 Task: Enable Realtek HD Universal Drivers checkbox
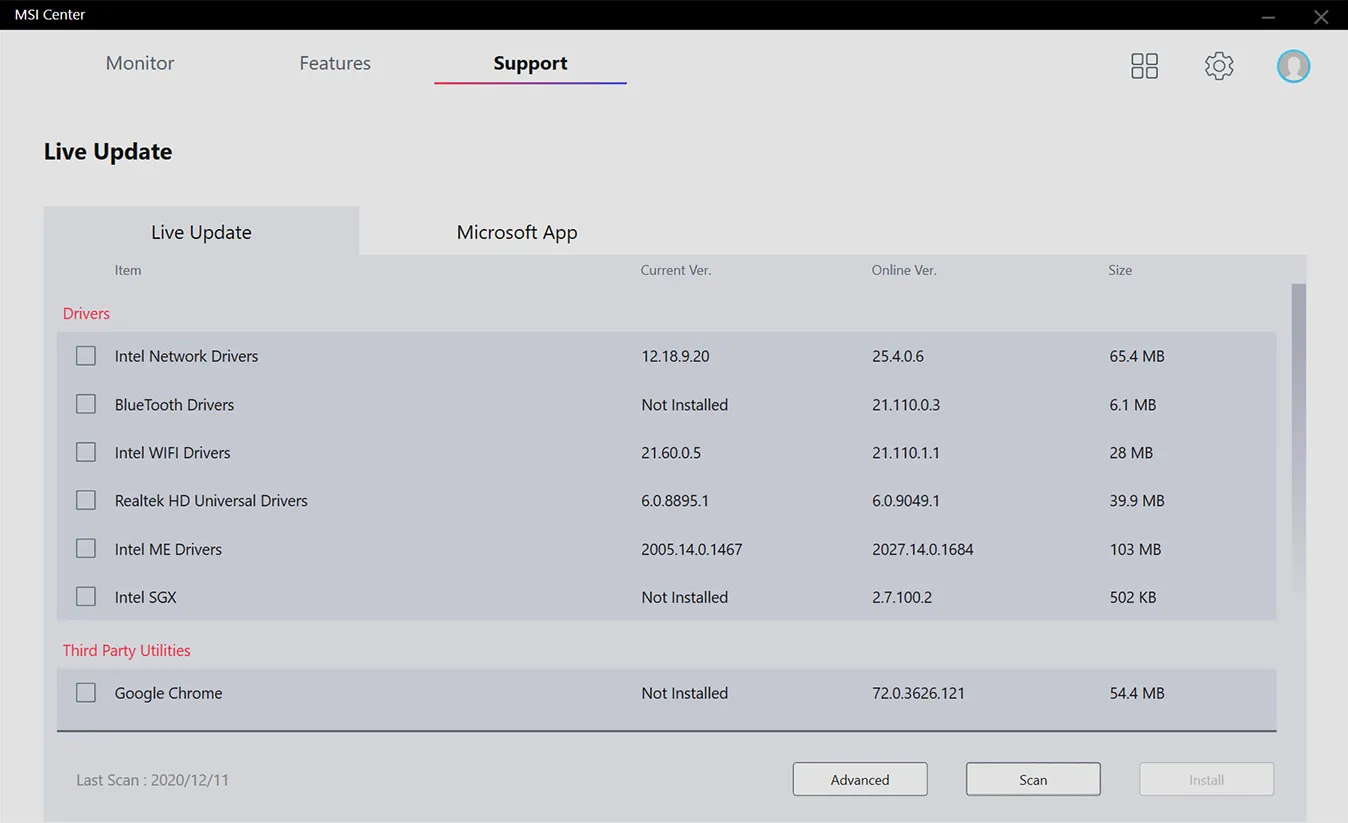[x=86, y=500]
